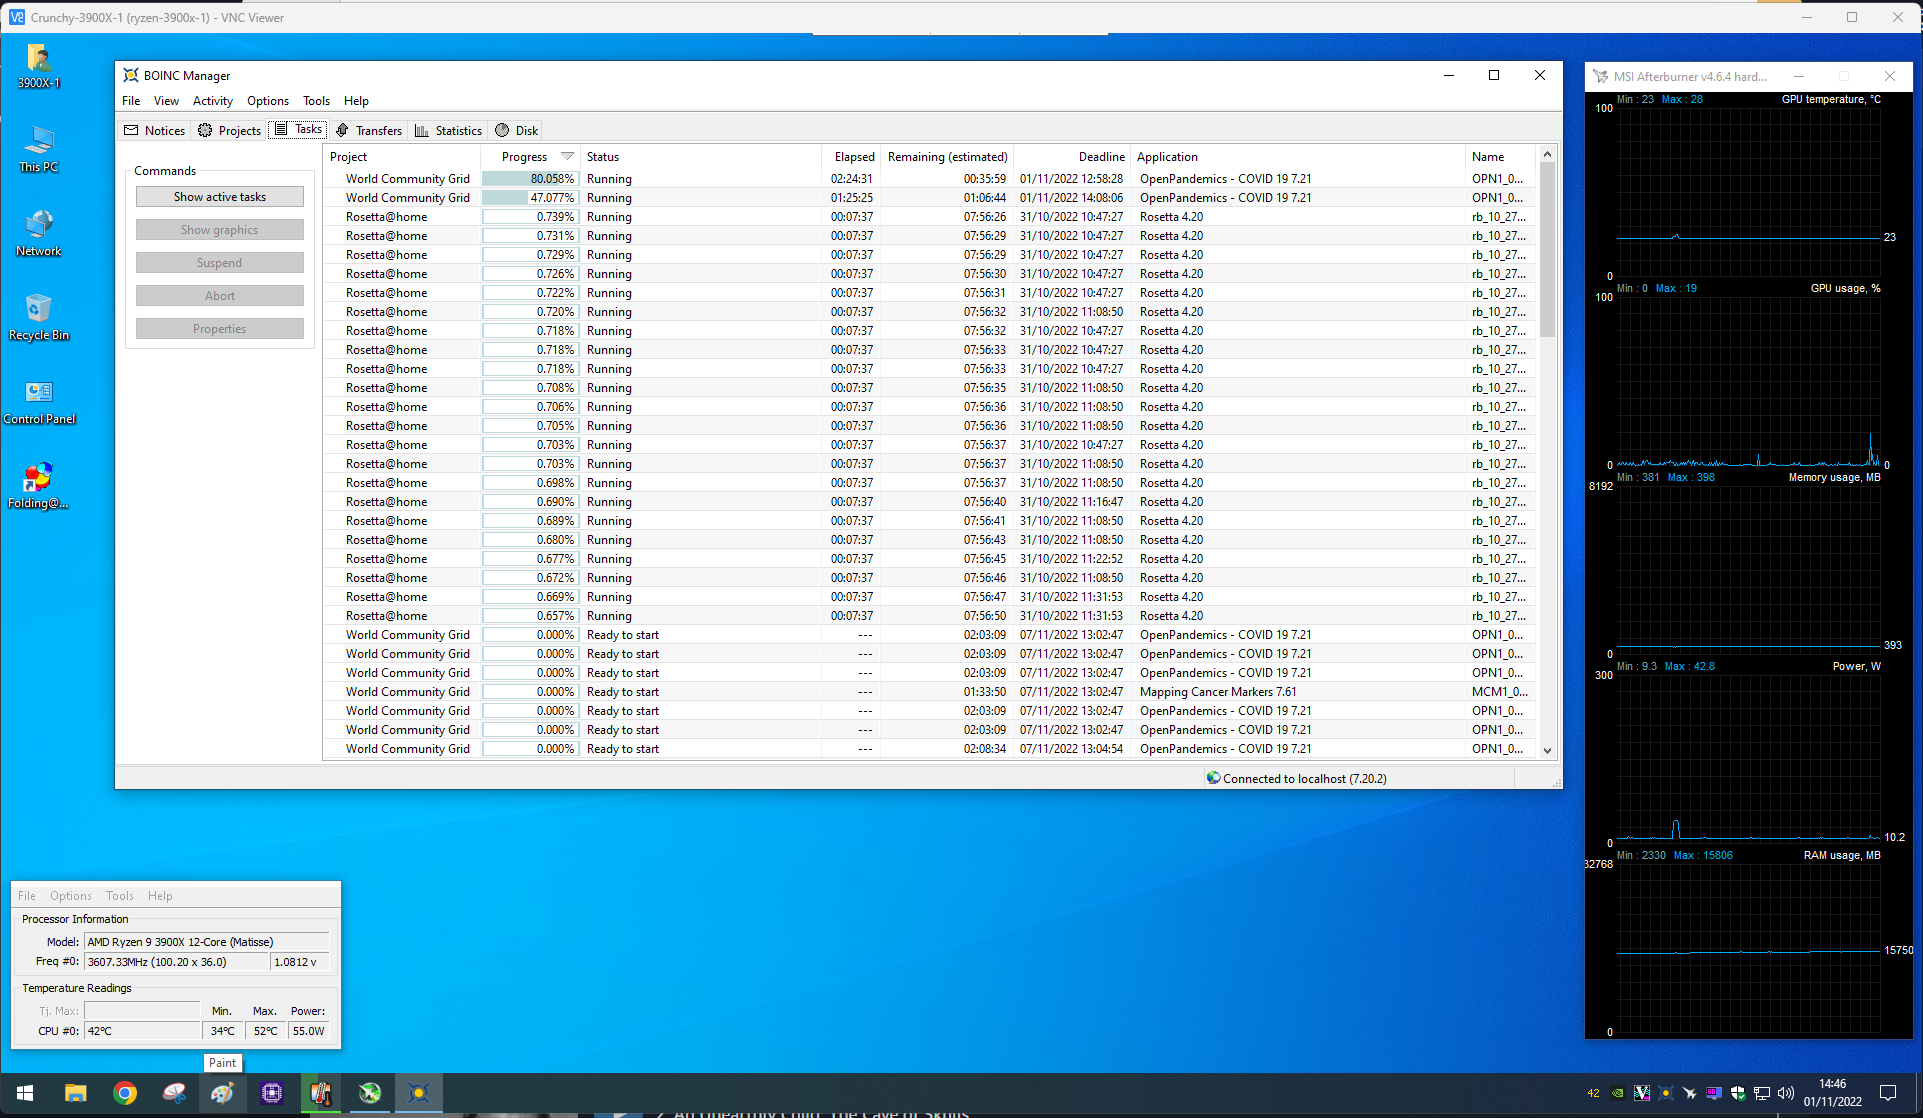This screenshot has height=1118, width=1923.
Task: Launch Google Chrome from the taskbar
Action: [125, 1093]
